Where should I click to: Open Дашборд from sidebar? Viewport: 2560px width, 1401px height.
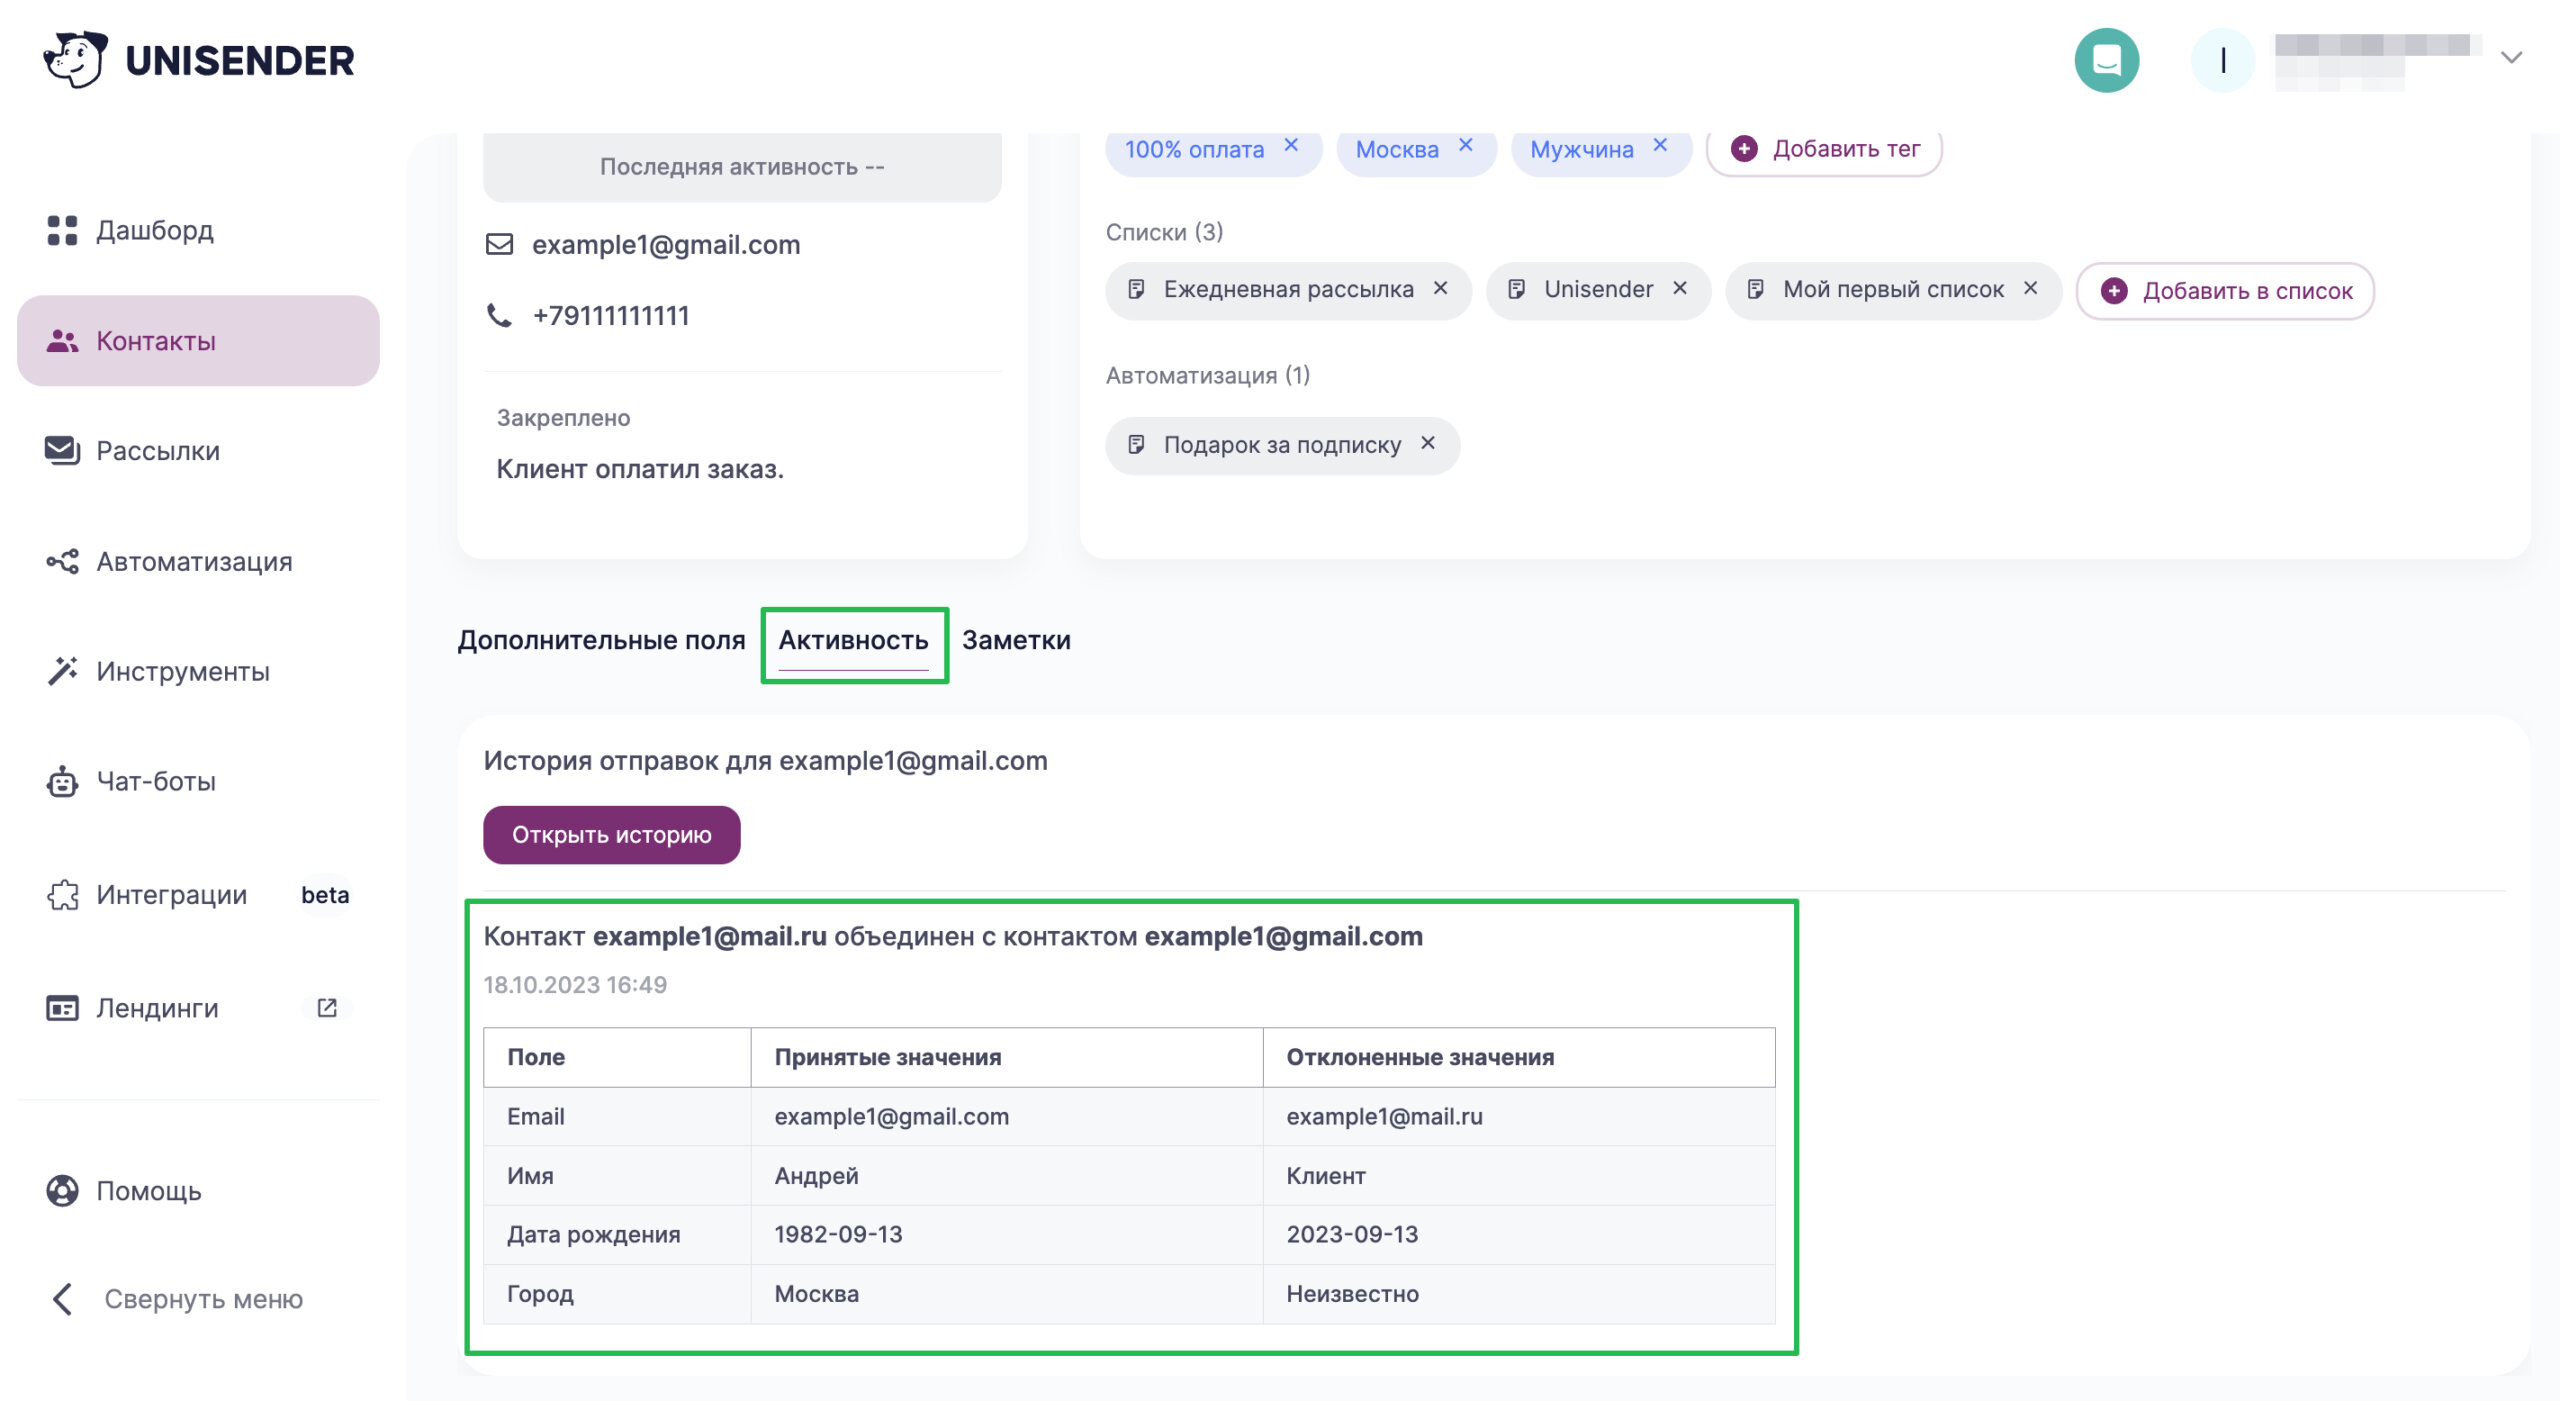[155, 230]
